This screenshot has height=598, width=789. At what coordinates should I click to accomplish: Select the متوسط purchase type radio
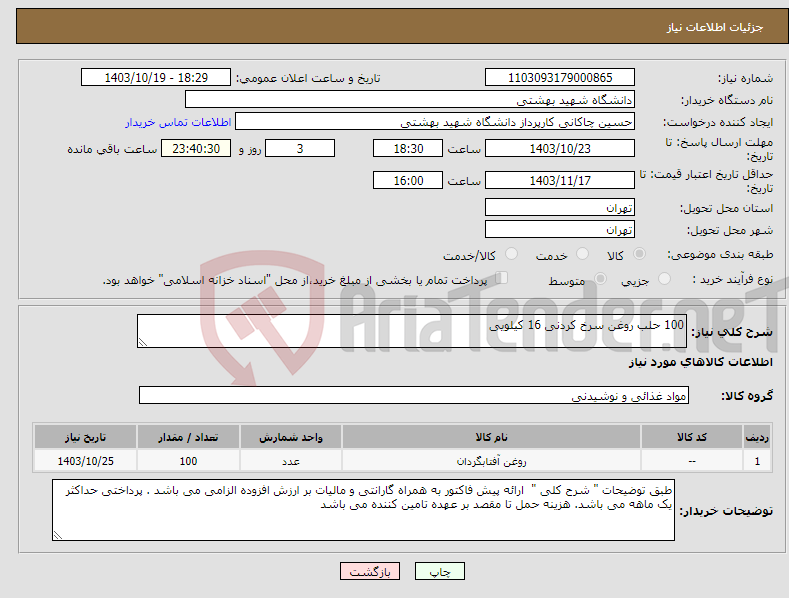click(x=600, y=279)
